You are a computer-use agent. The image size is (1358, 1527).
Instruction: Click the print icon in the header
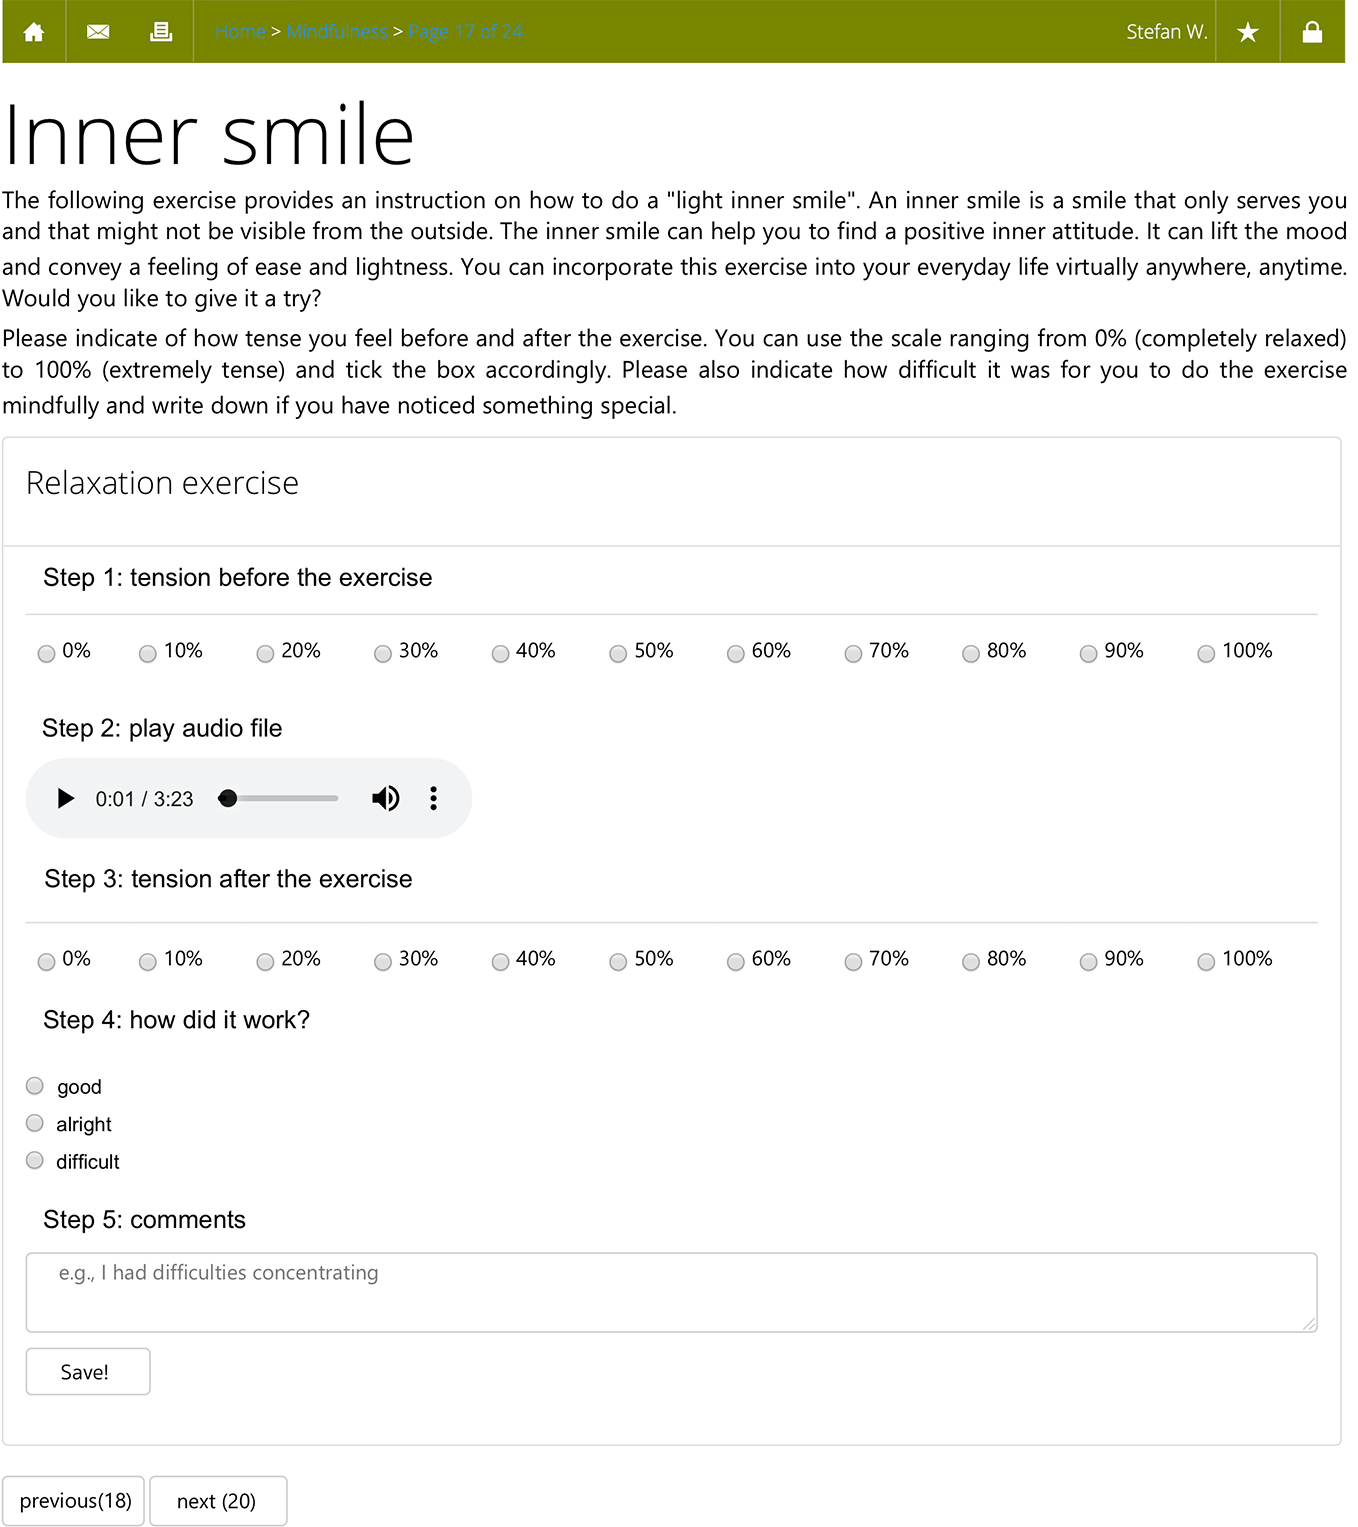pos(160,32)
